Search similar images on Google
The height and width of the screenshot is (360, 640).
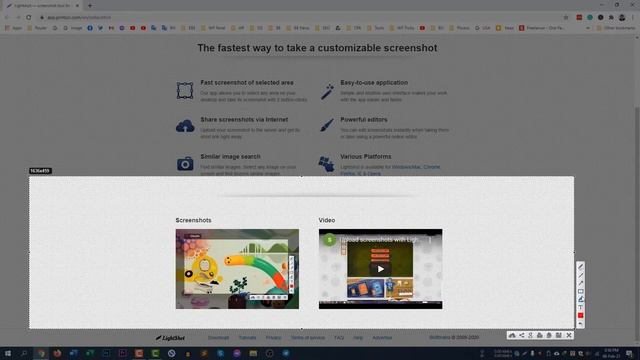(x=530, y=336)
